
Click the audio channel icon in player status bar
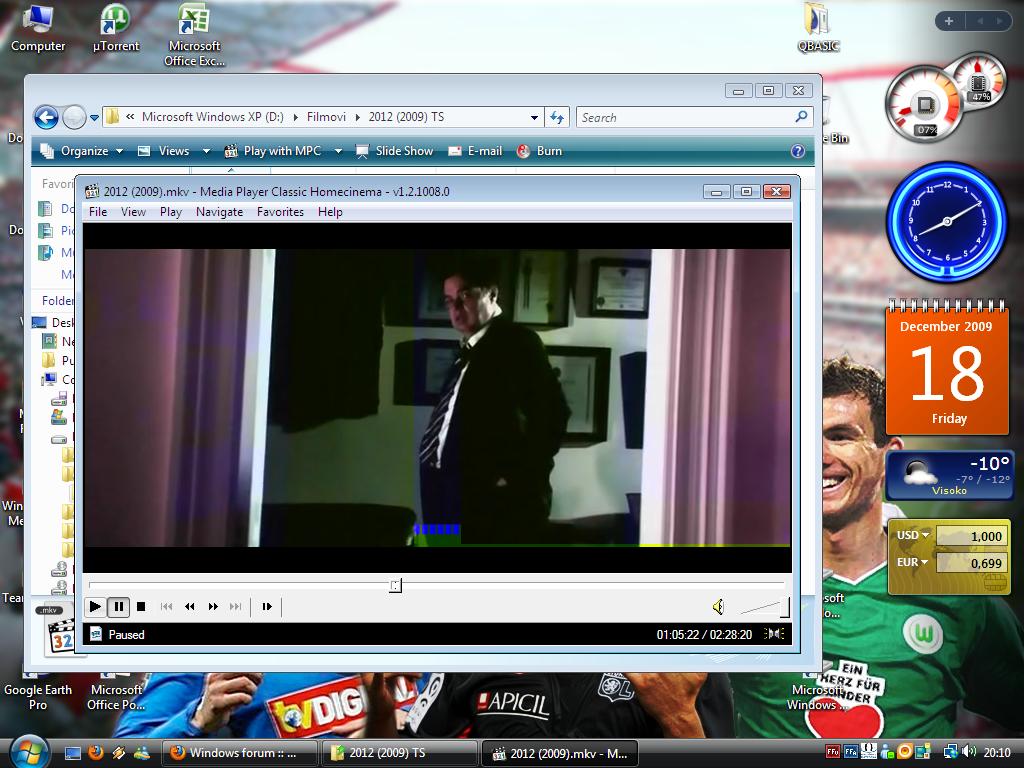[x=775, y=633]
